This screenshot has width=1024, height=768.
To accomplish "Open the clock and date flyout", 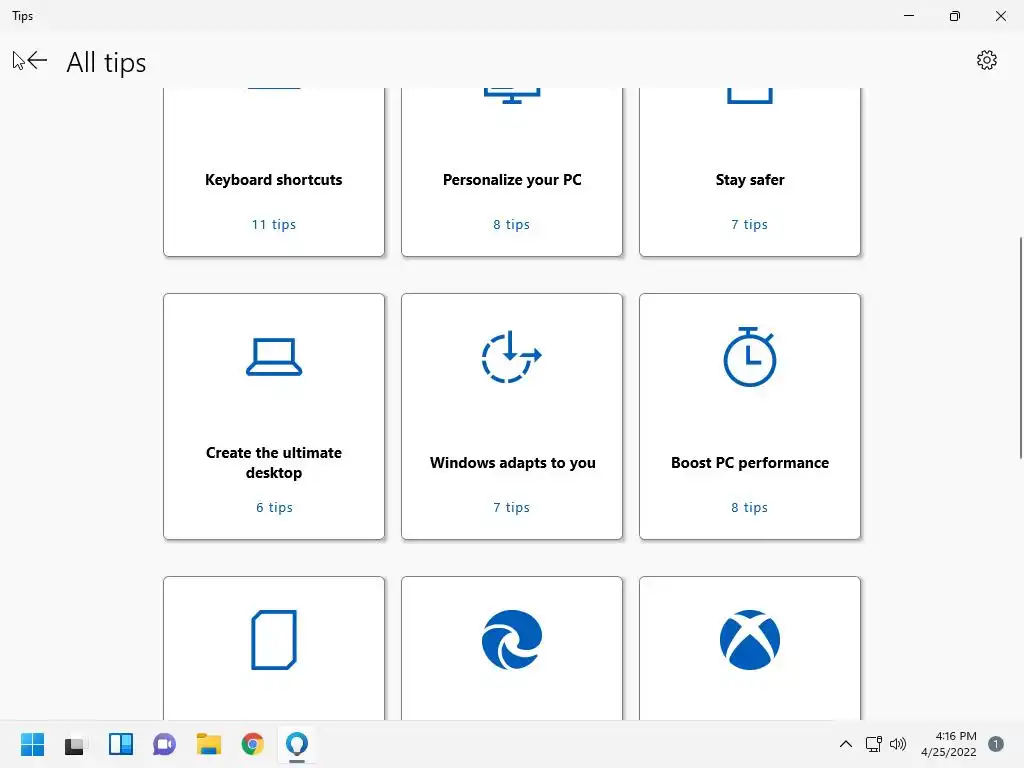I will click(949, 744).
